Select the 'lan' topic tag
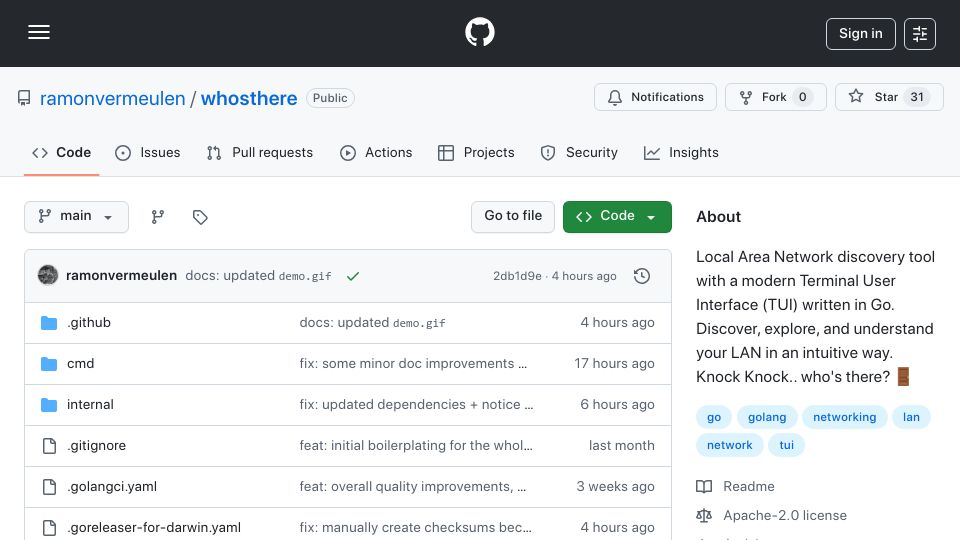The width and height of the screenshot is (960, 540). [x=911, y=417]
